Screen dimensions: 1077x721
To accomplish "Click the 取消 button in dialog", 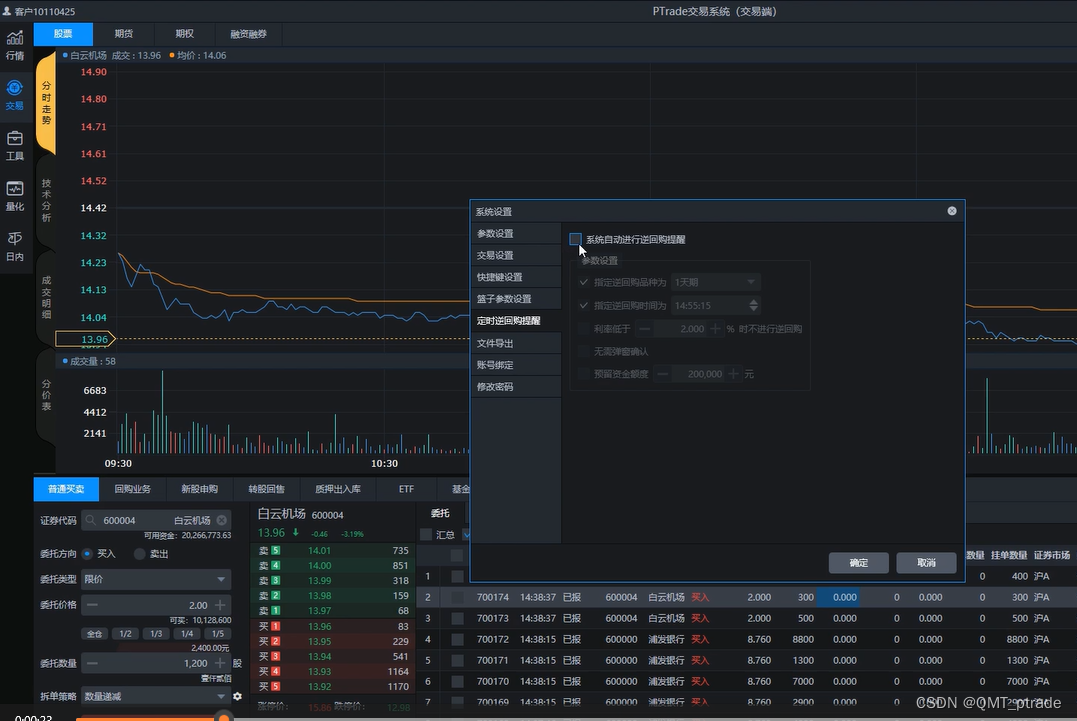I will (926, 562).
